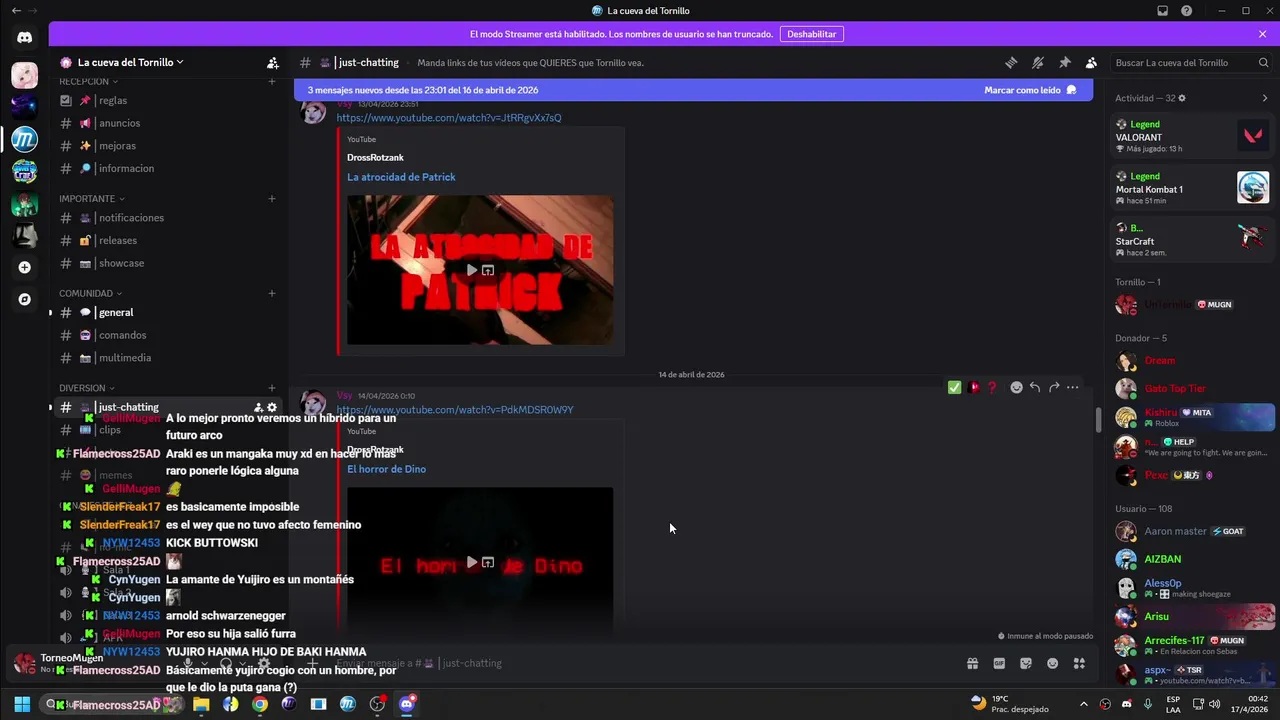Click Deshabilitar to disable Streamer mode
The height and width of the screenshot is (720, 1280).
[811, 34]
